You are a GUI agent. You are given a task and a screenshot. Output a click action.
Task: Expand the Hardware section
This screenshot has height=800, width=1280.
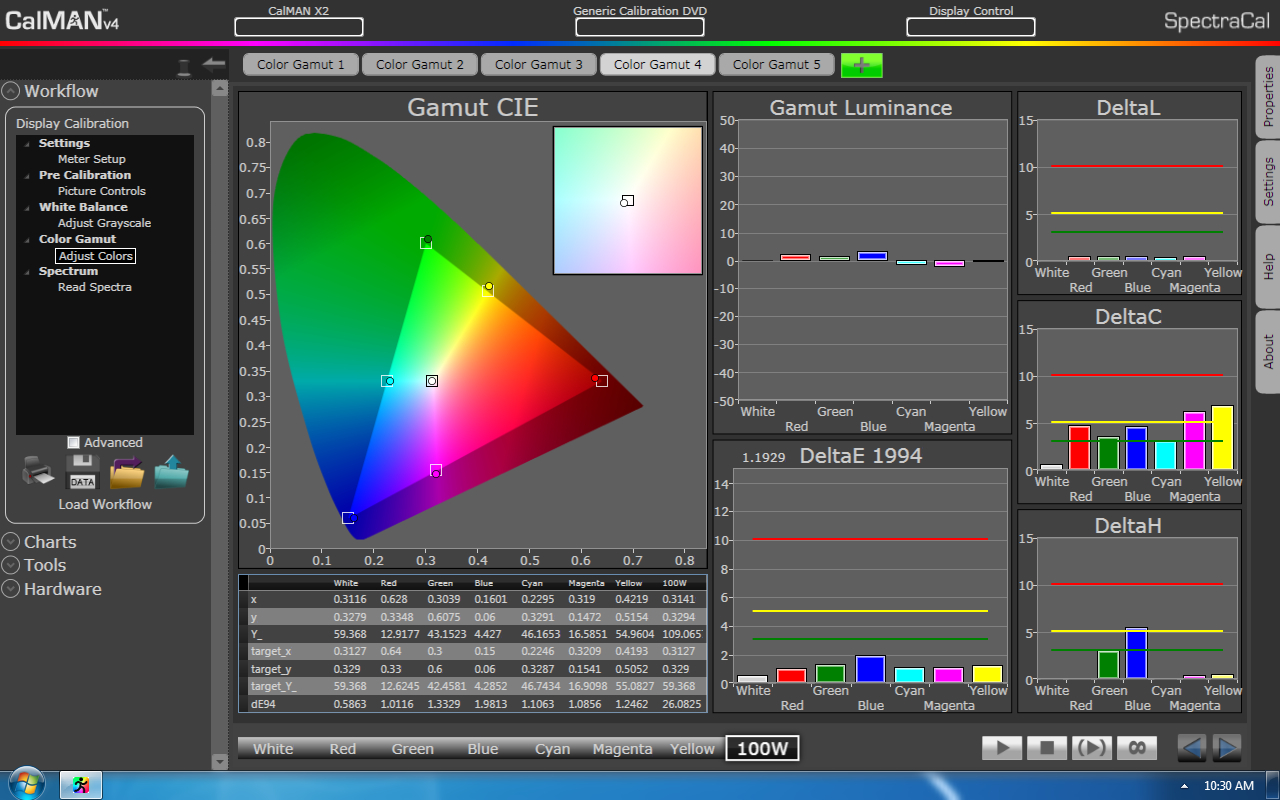(x=11, y=589)
